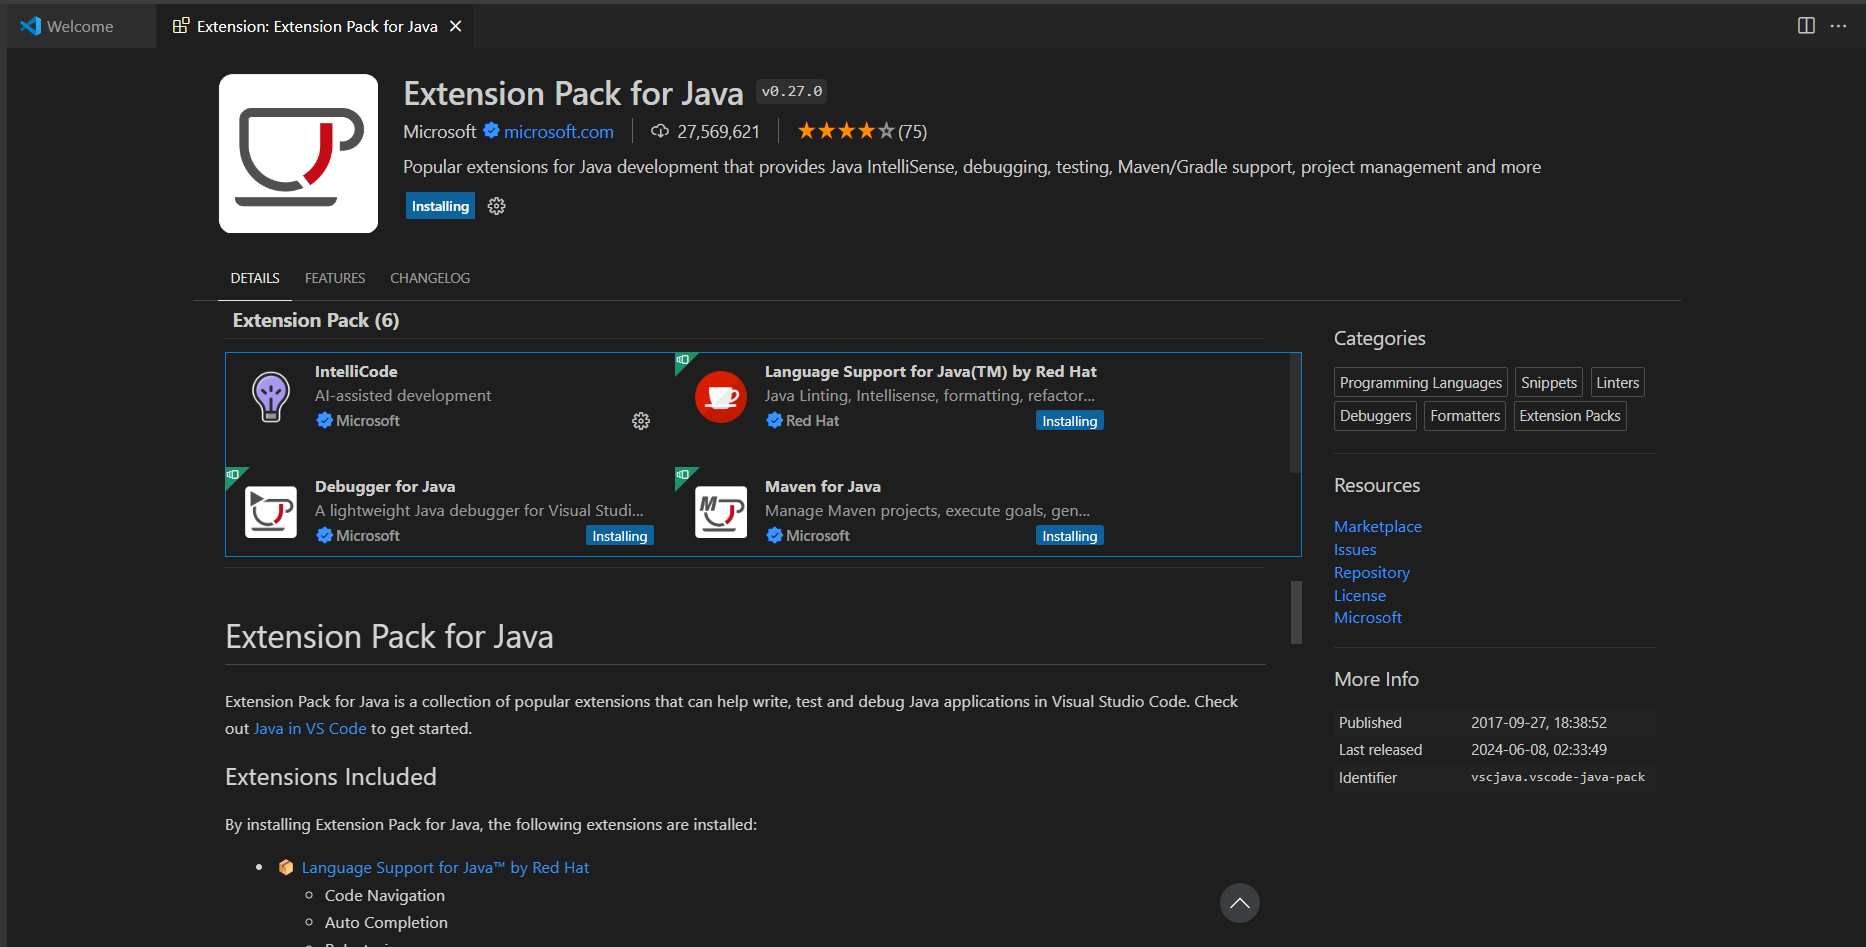Switch to the FEATURES tab
The height and width of the screenshot is (947, 1866).
click(335, 278)
